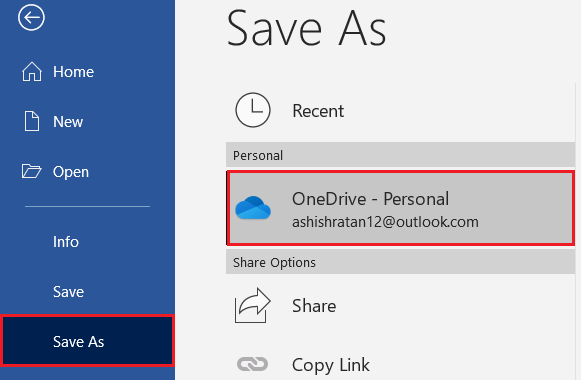Select New in the sidebar
Image resolution: width=581 pixels, height=380 pixels.
(68, 121)
